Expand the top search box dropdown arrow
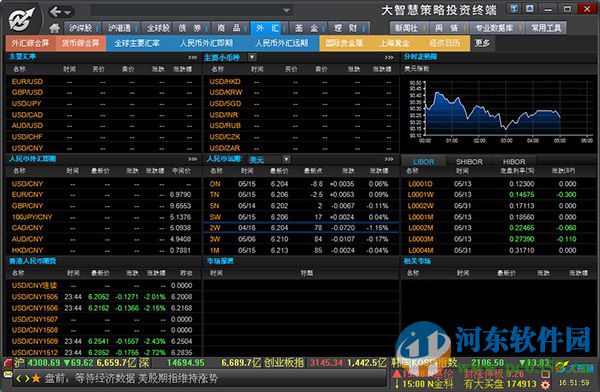The image size is (600, 392). click(286, 11)
